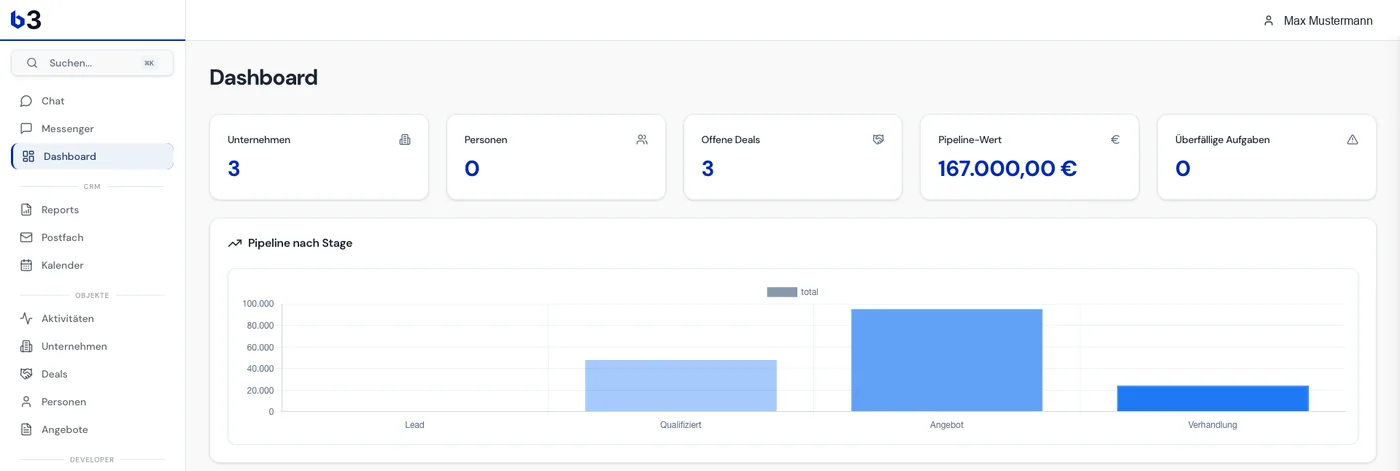Screen dimensions: 1400x471
Task: Toggle the total legend swatch
Action: [782, 292]
